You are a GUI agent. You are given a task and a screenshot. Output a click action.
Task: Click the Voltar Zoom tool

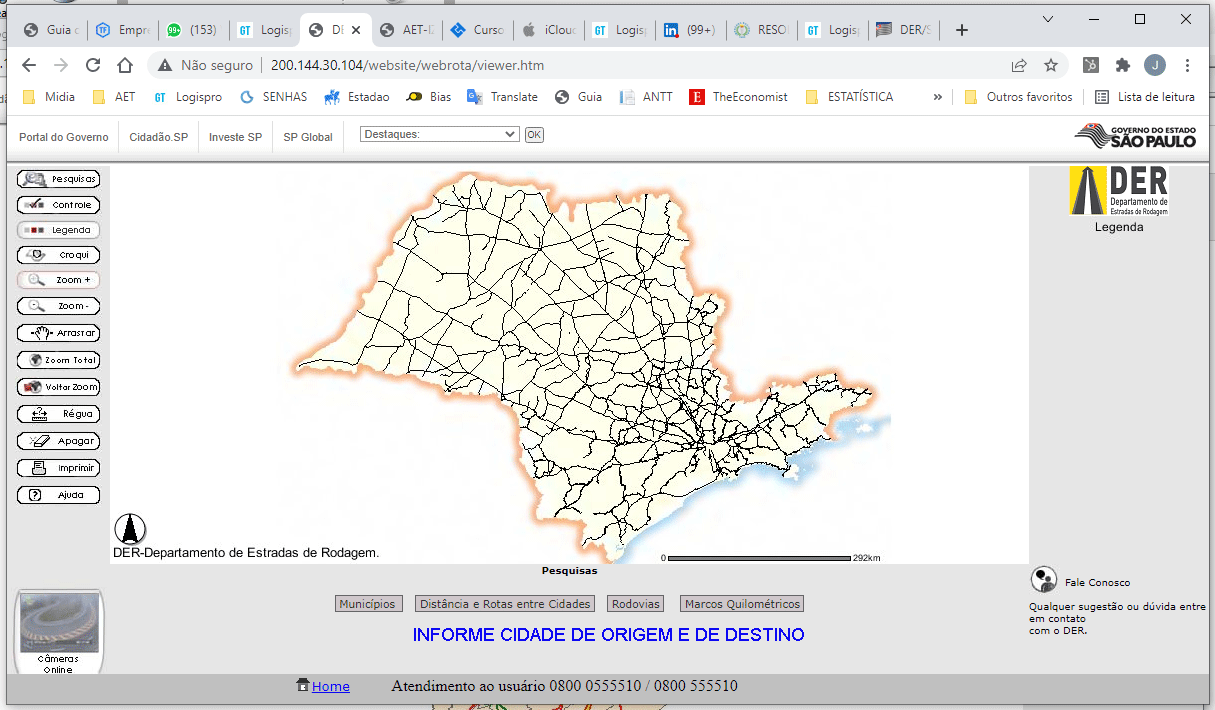point(58,386)
